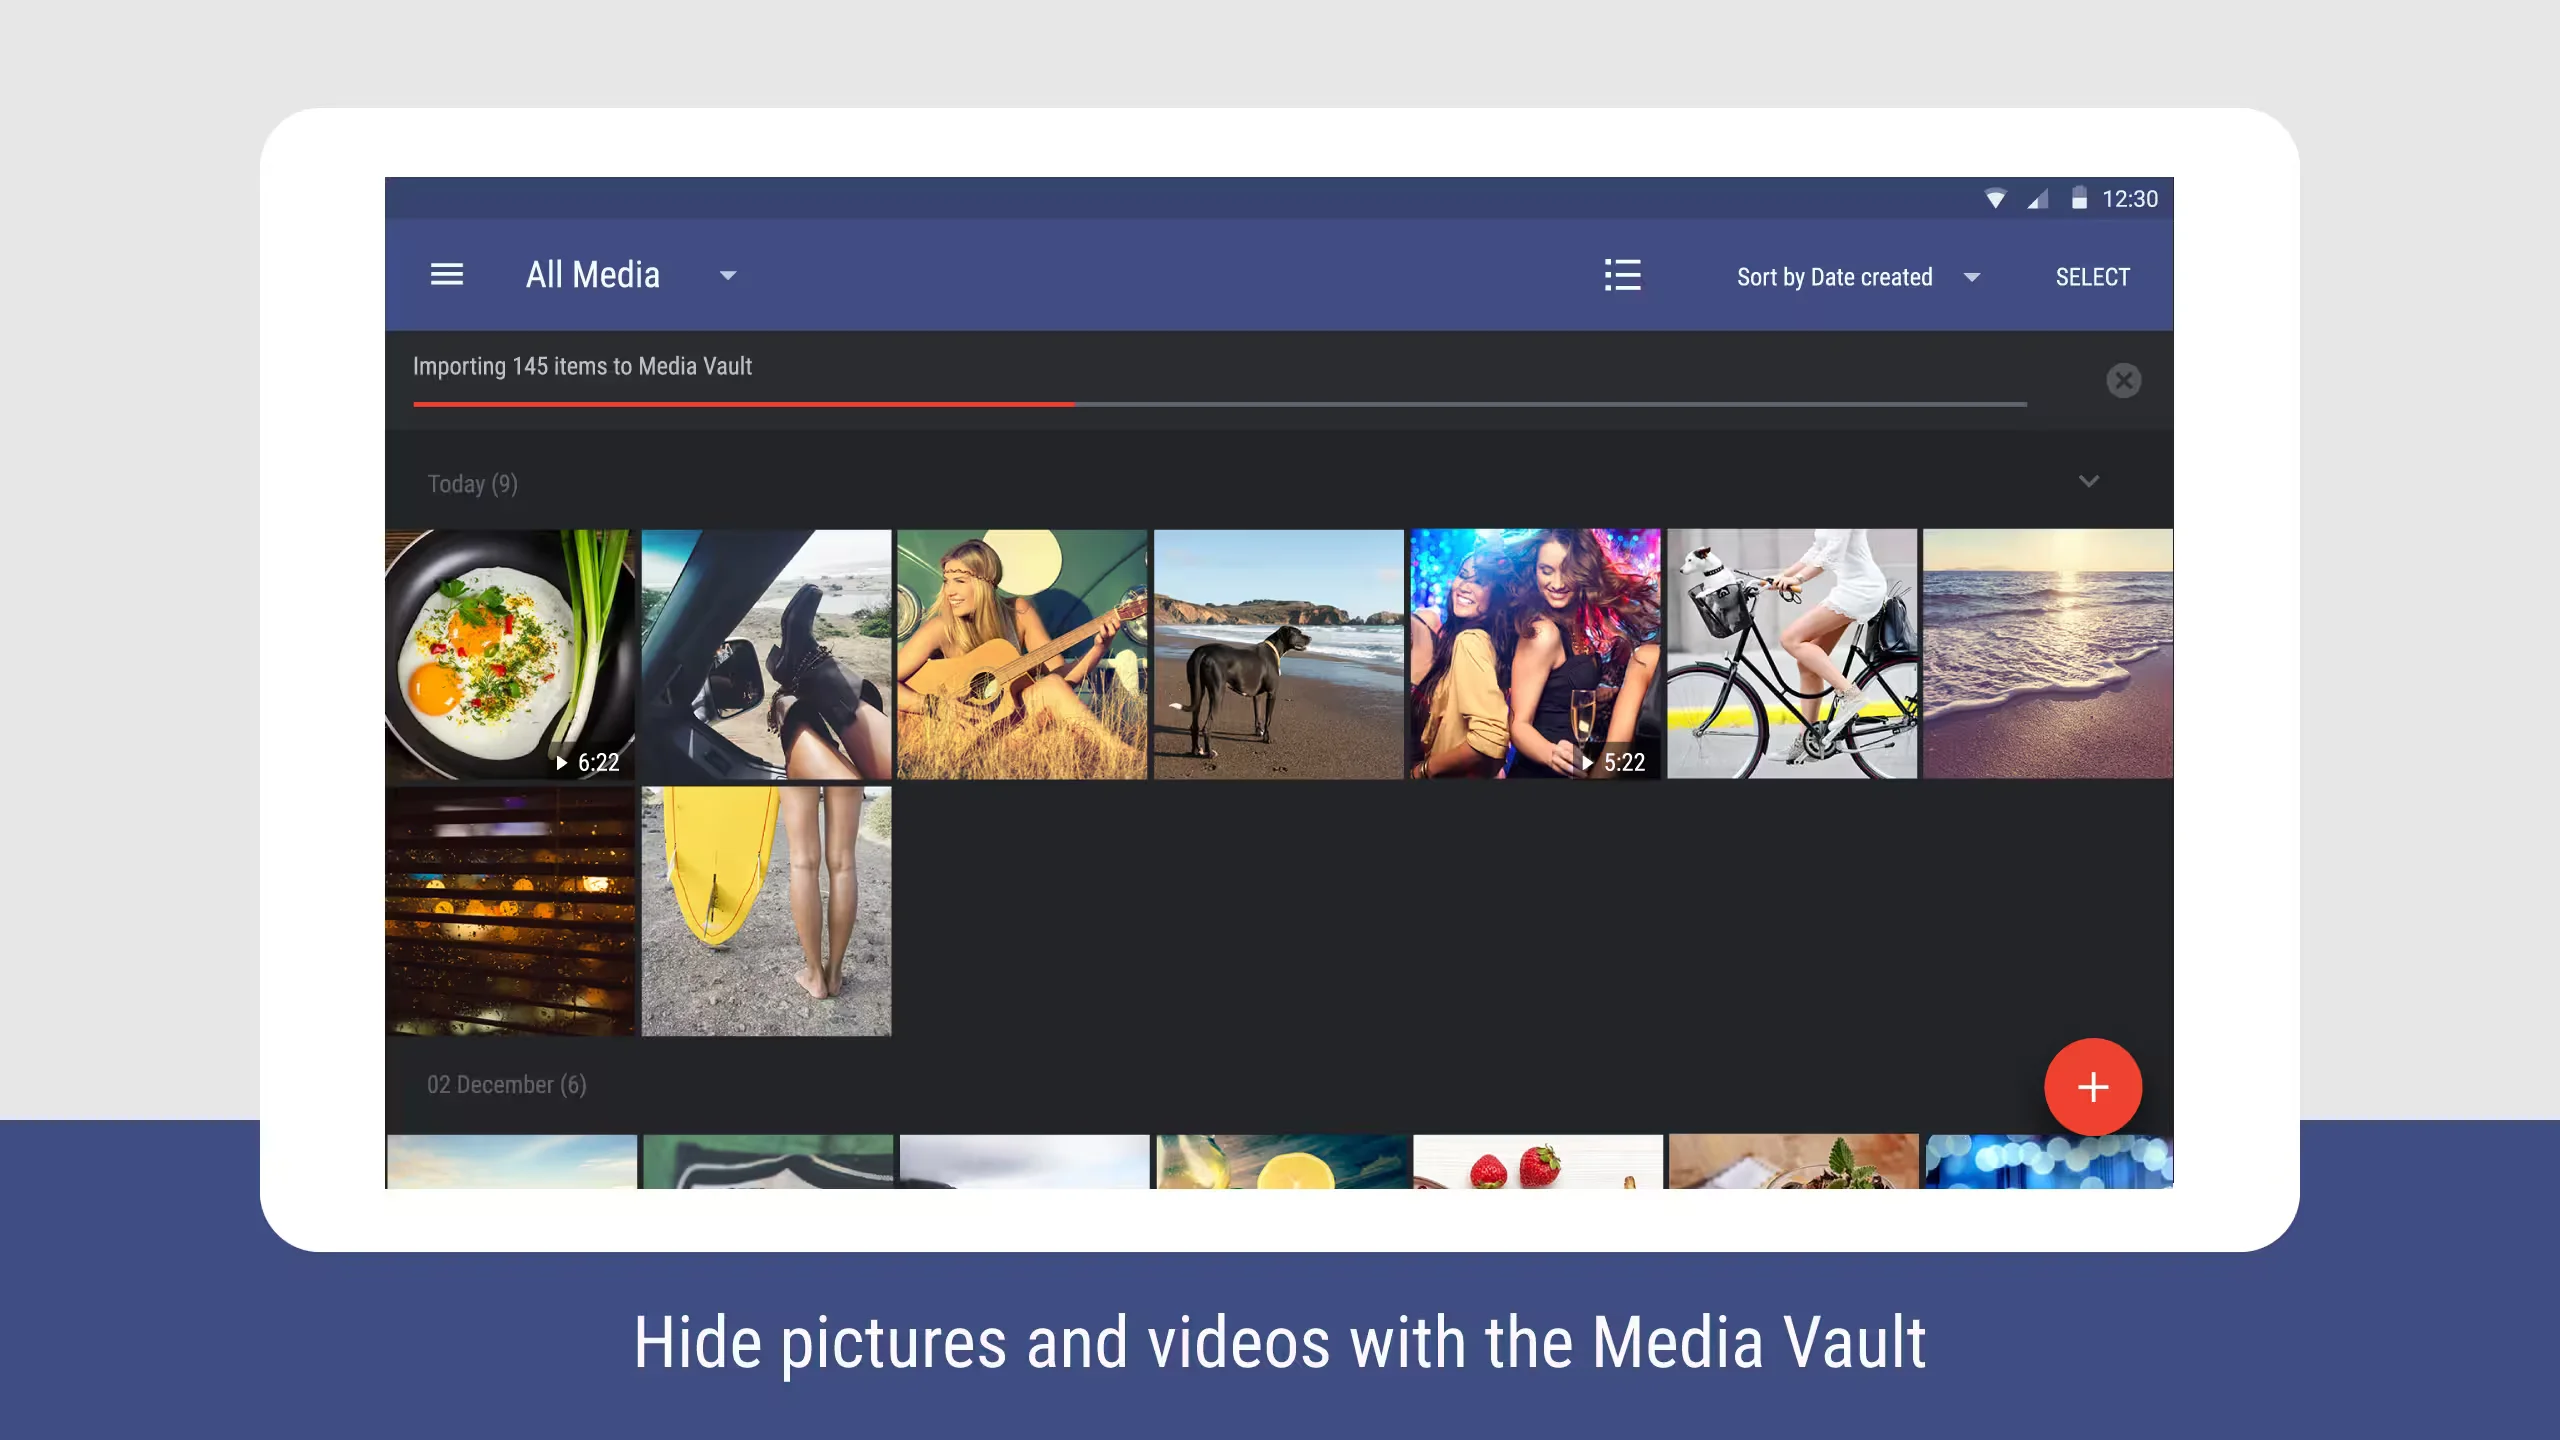Image resolution: width=2560 pixels, height=1440 pixels.
Task: Switch to list view layout icon
Action: pos(1622,275)
